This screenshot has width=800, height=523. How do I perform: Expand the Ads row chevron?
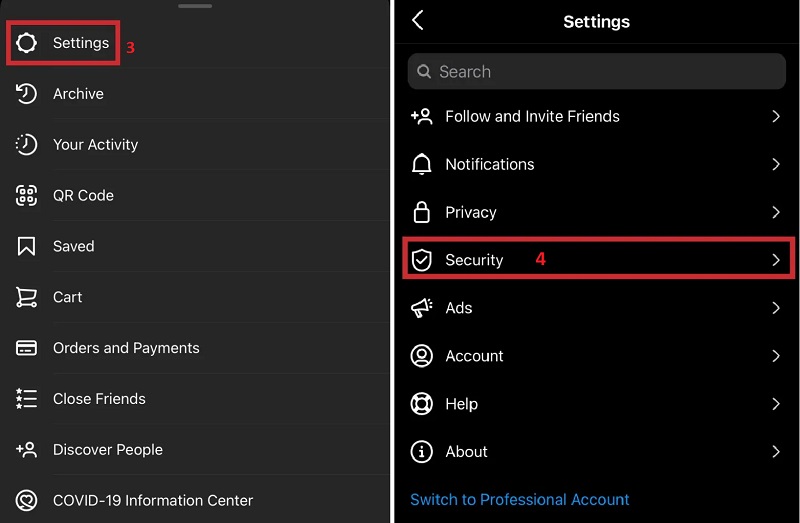[x=776, y=308]
